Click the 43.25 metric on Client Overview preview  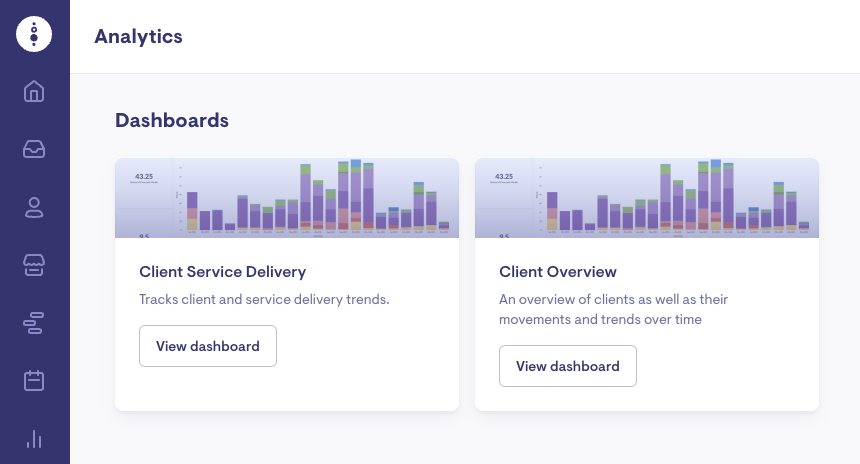[503, 176]
